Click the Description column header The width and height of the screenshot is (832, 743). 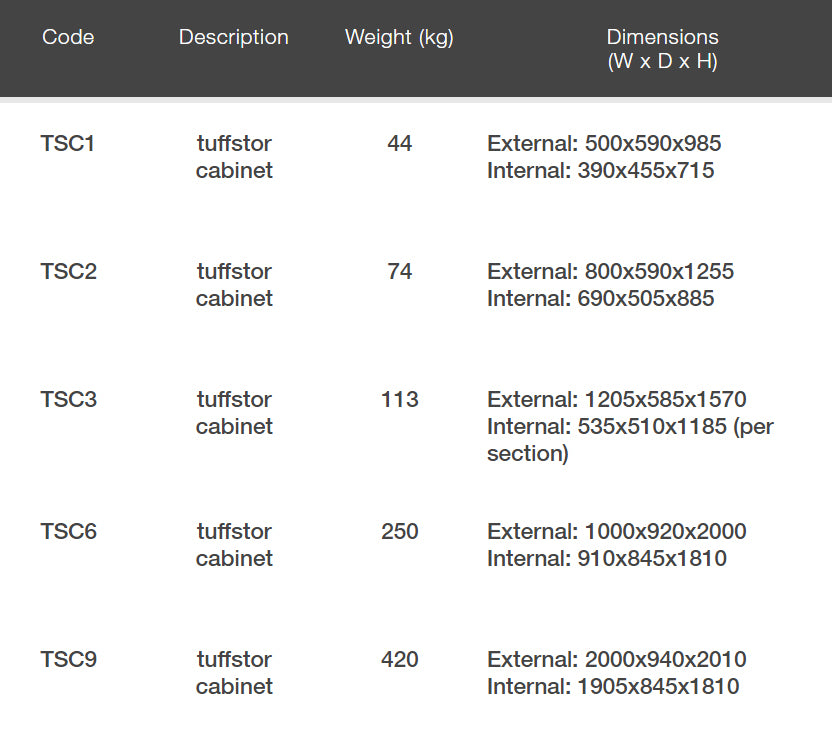(233, 38)
